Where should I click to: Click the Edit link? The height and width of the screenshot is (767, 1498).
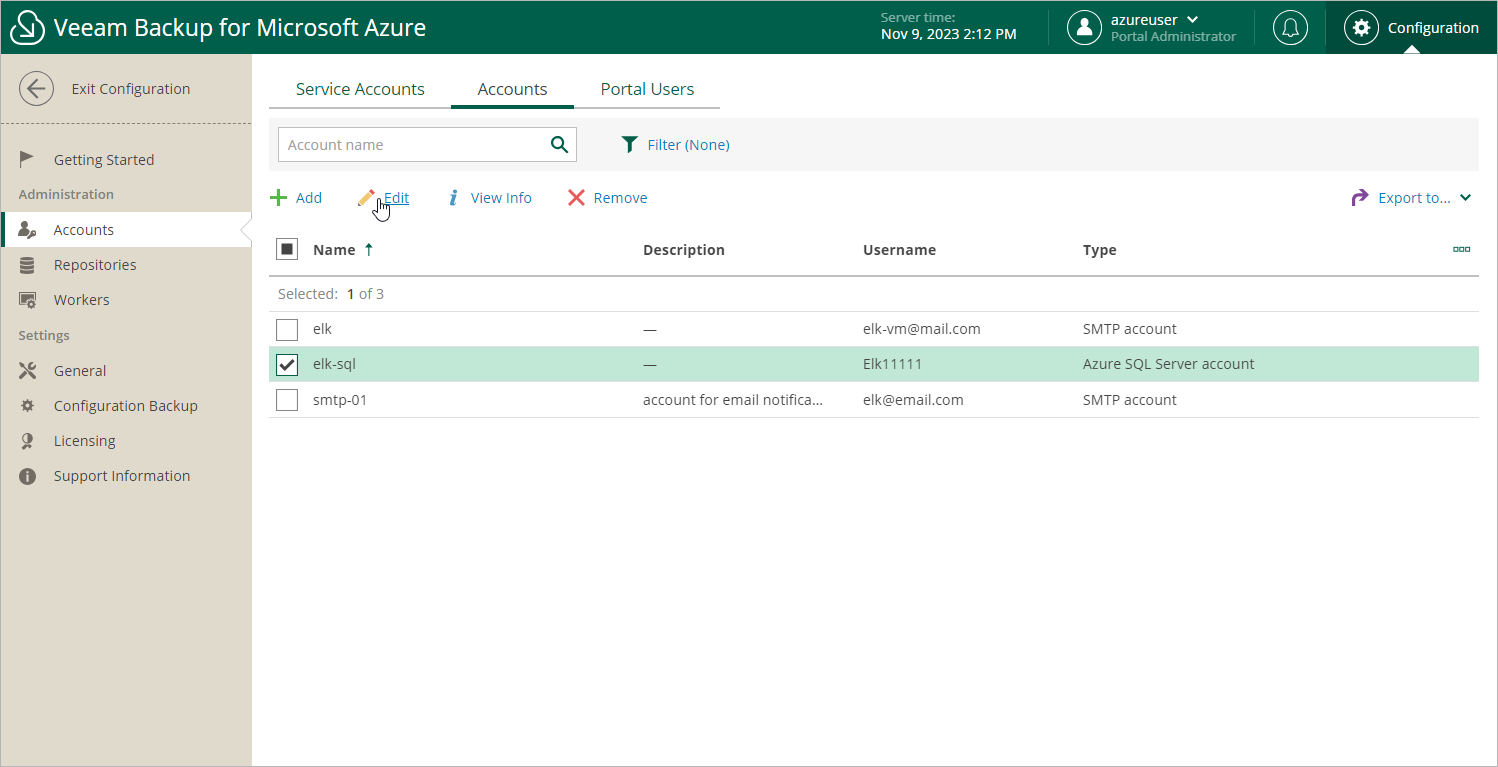(397, 198)
